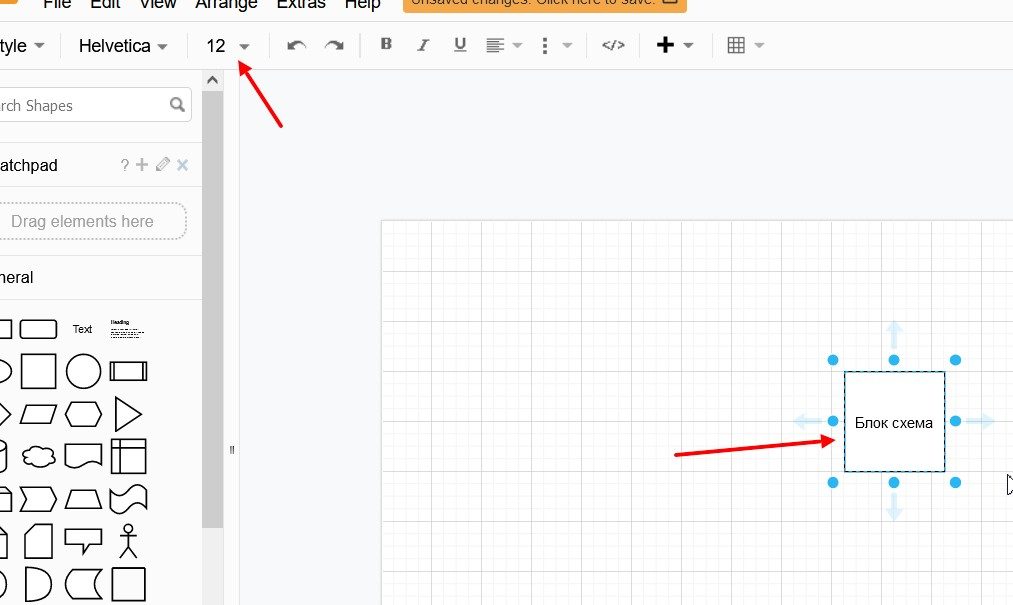
Task: Click the Scratchpad plus icon
Action: point(142,165)
